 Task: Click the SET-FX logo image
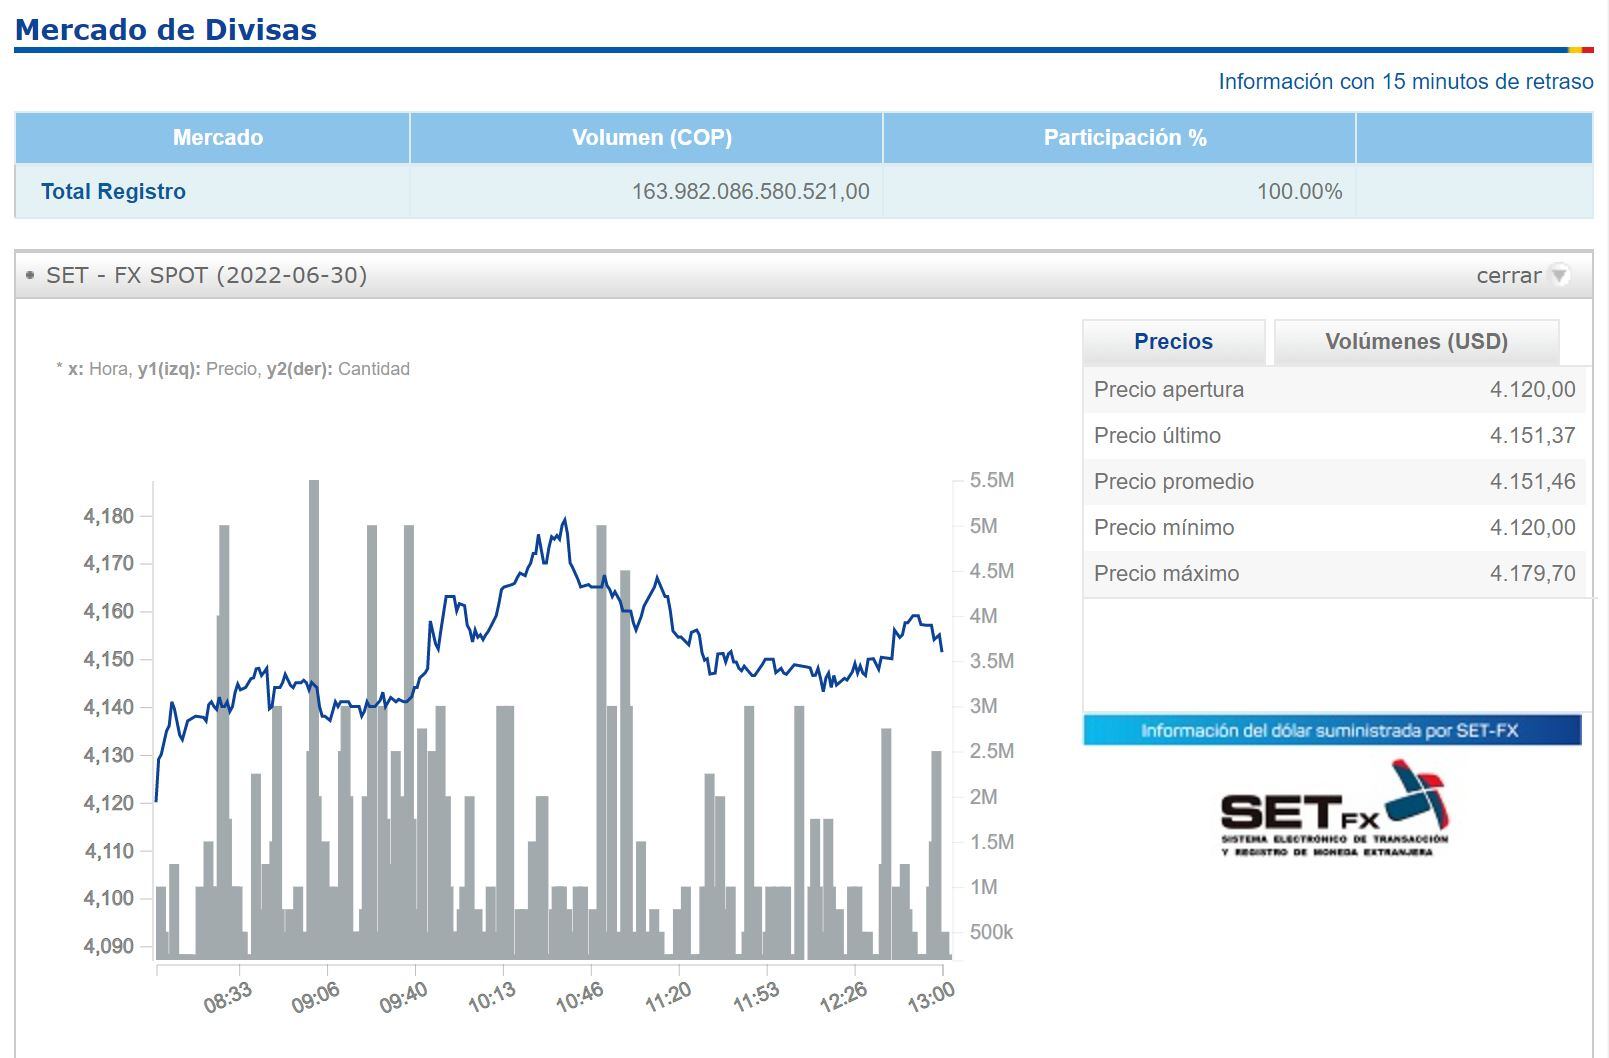(x=1333, y=809)
